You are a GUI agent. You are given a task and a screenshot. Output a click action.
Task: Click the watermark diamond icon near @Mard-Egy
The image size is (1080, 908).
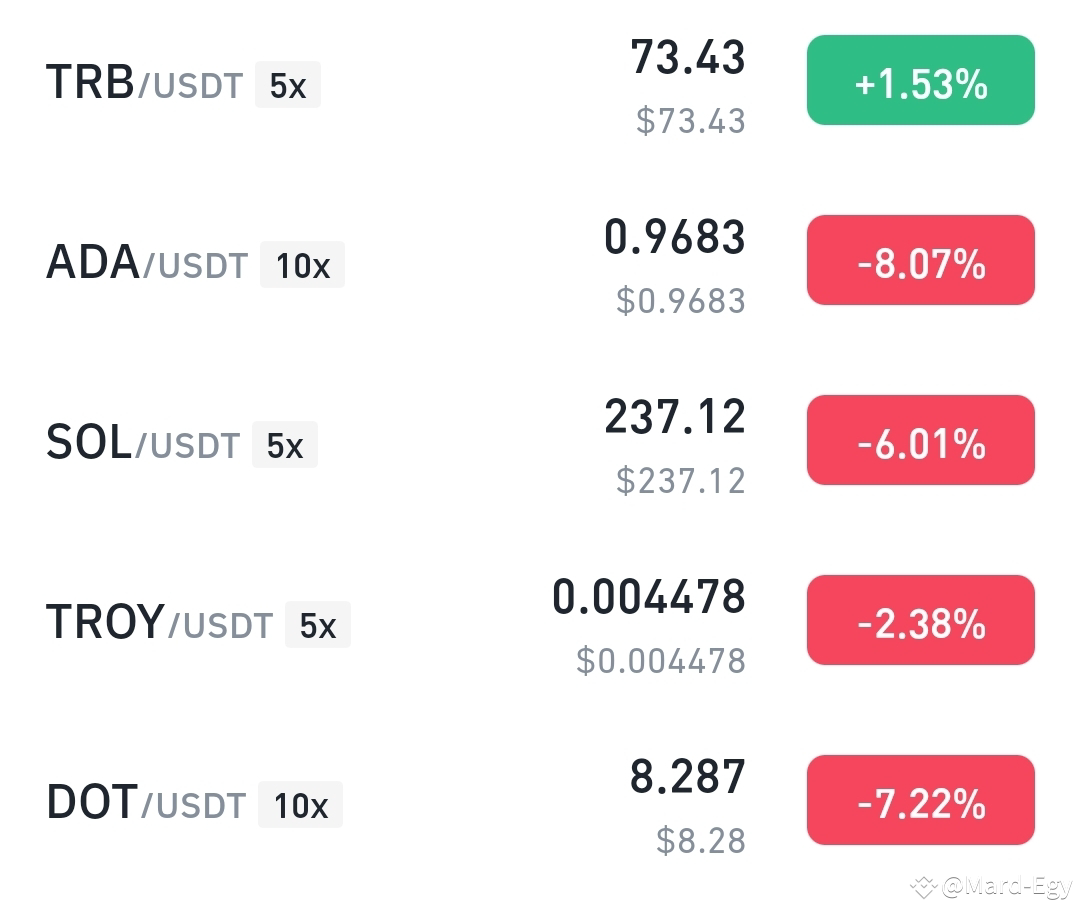[x=925, y=885]
